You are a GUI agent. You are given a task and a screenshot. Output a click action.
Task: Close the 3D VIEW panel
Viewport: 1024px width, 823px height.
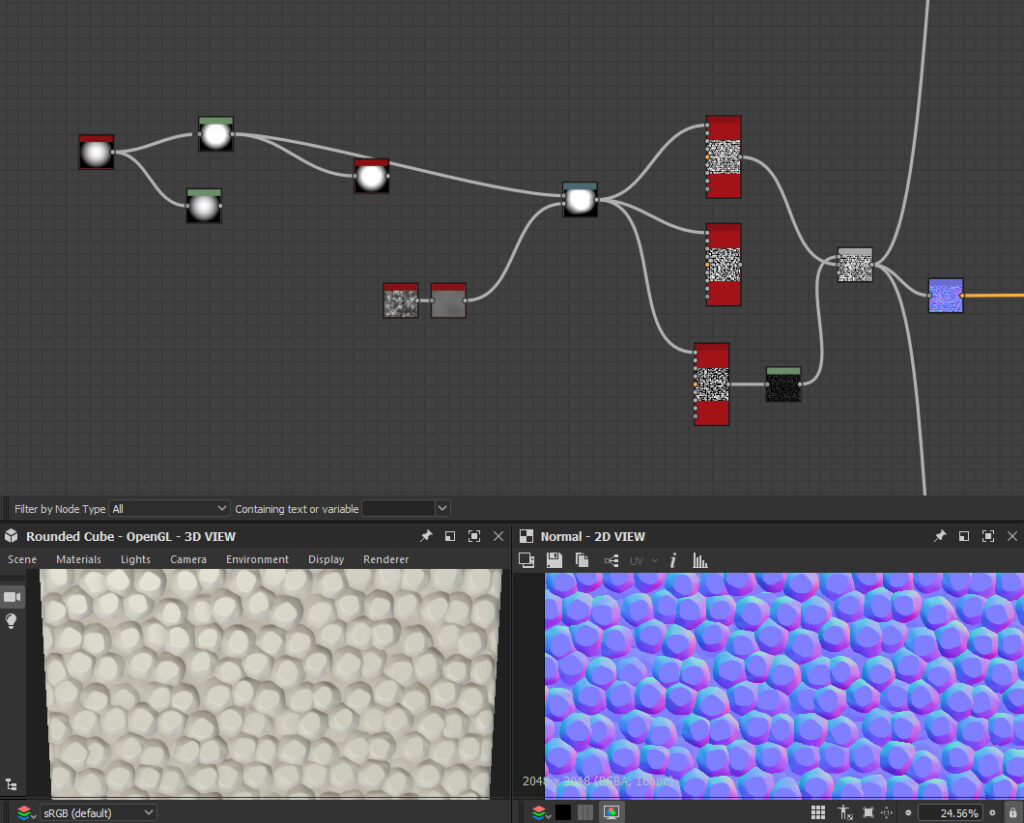click(498, 536)
